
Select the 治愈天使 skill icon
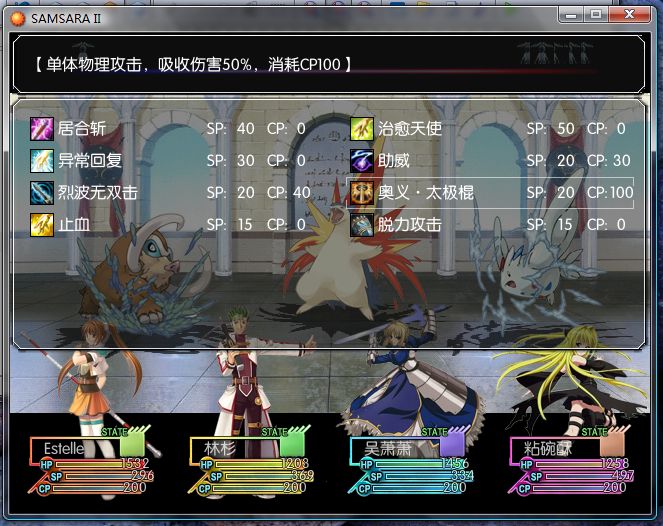pos(362,129)
